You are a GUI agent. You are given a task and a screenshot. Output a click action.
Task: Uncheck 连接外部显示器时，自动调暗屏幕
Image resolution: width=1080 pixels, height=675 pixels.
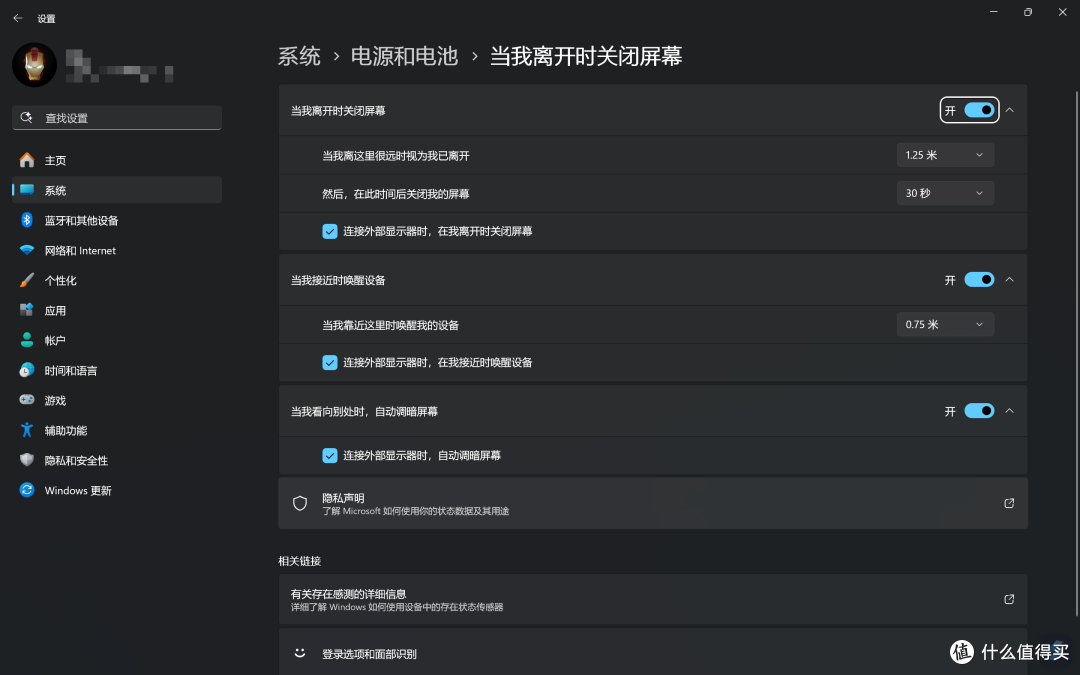[x=330, y=455]
